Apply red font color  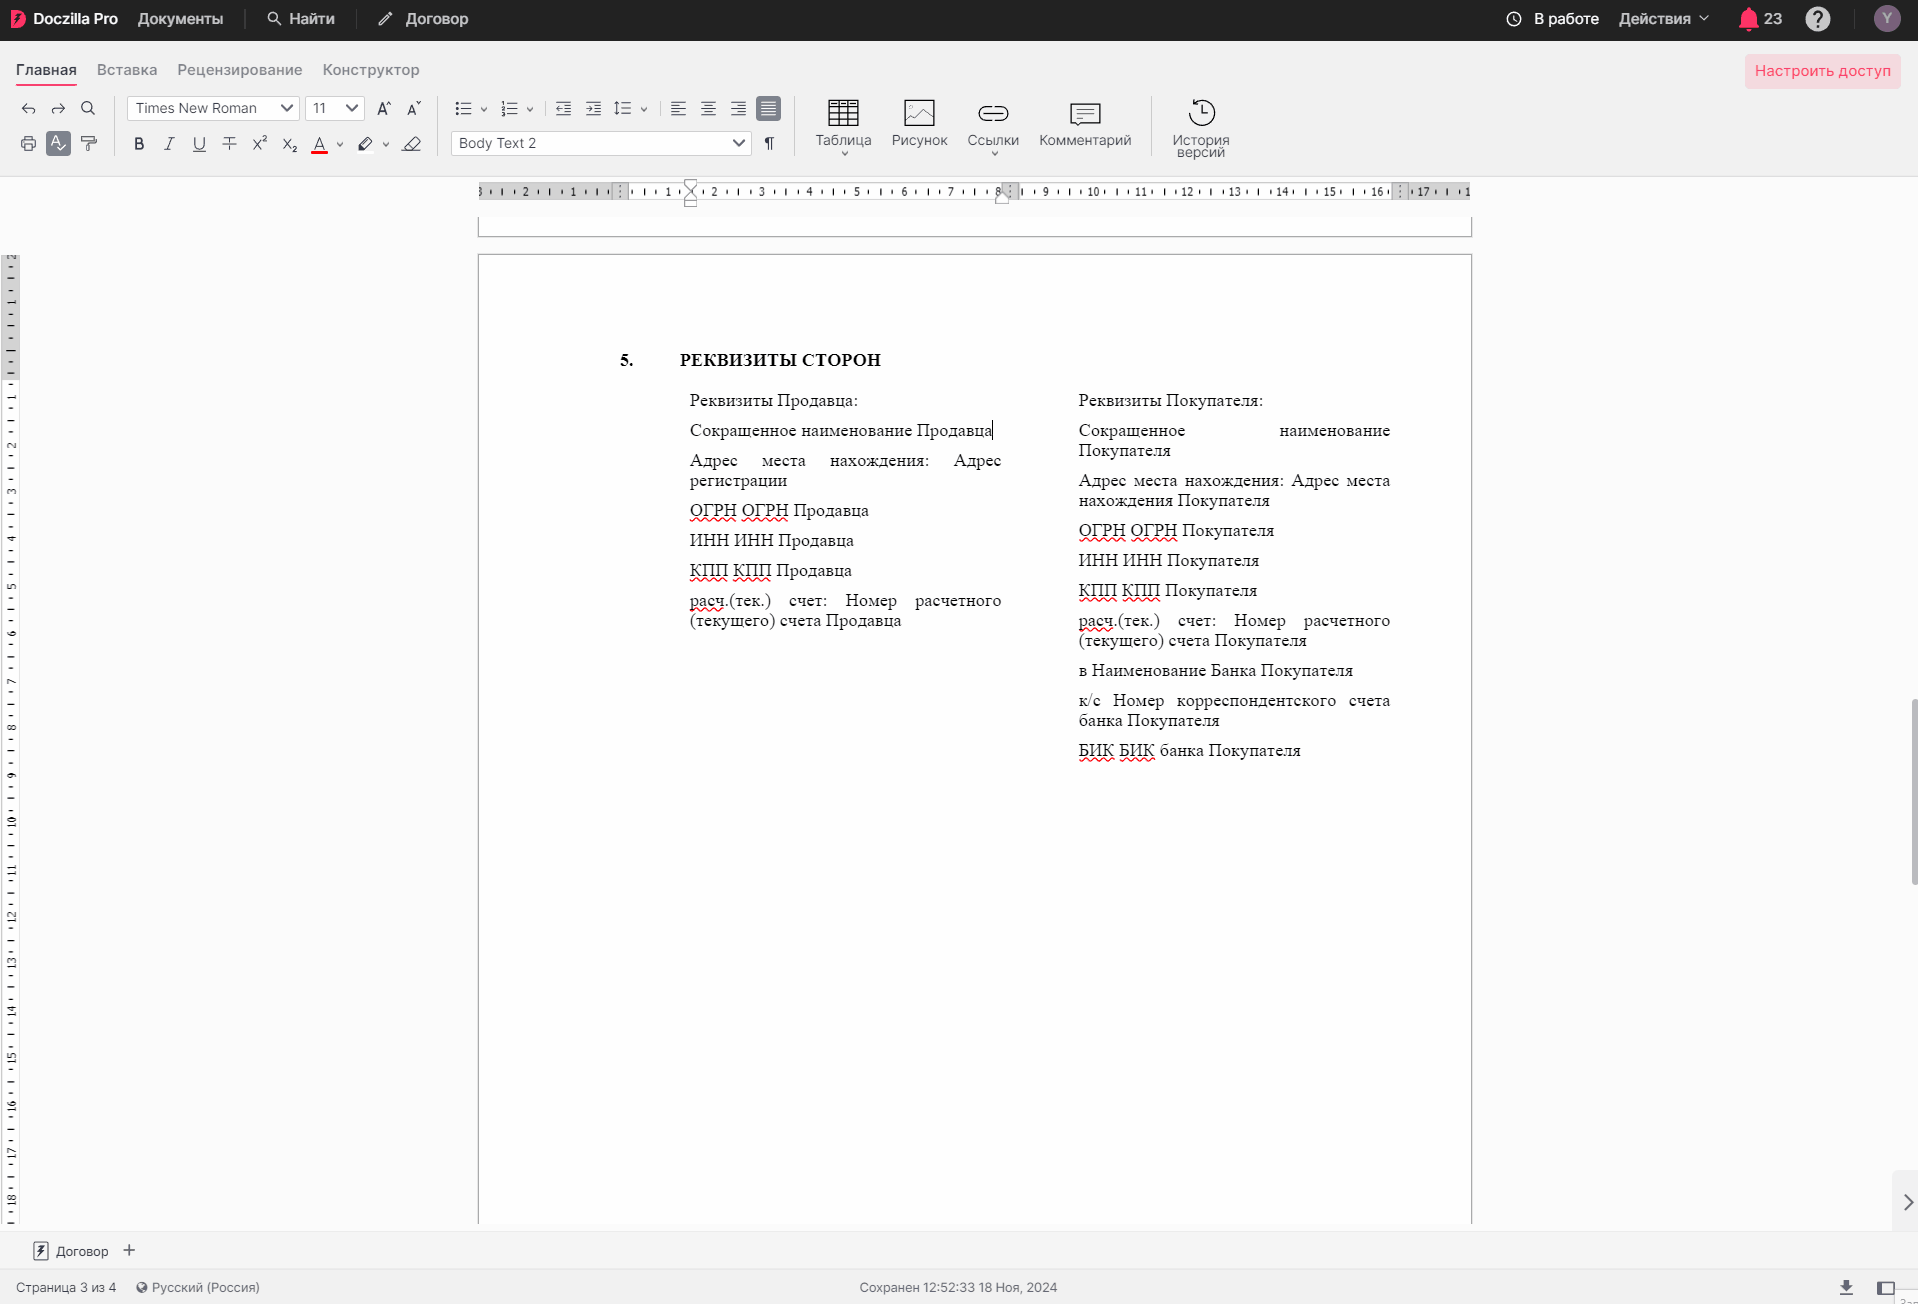coord(320,144)
